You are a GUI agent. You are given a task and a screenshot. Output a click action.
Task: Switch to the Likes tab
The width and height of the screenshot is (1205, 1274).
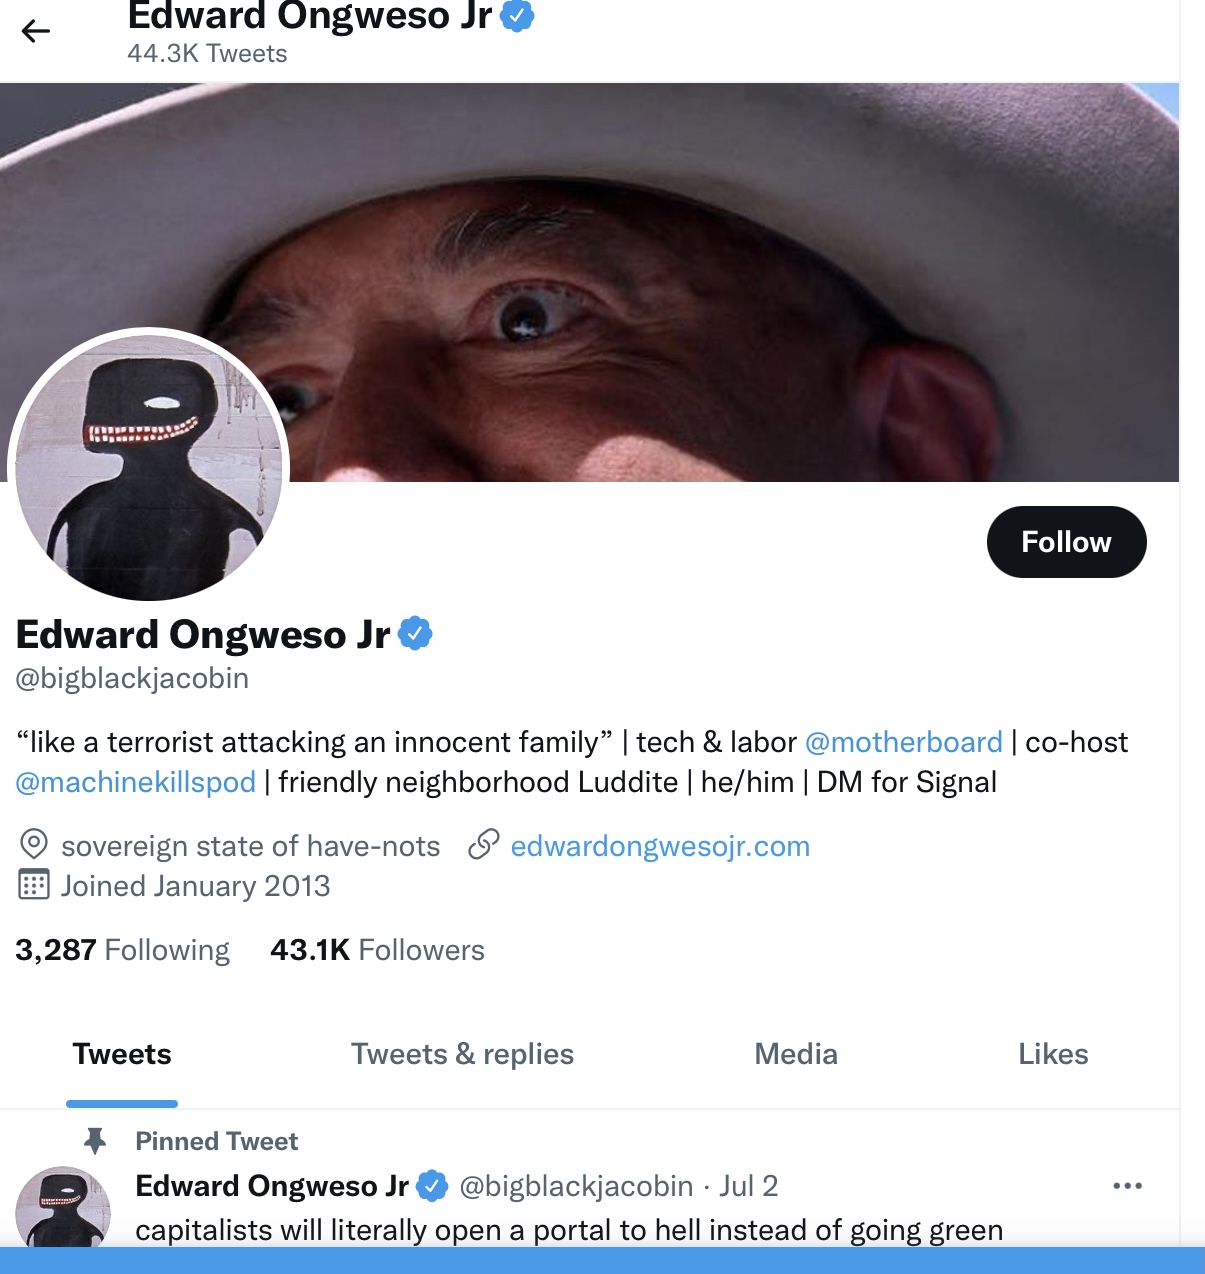[x=1053, y=1054]
